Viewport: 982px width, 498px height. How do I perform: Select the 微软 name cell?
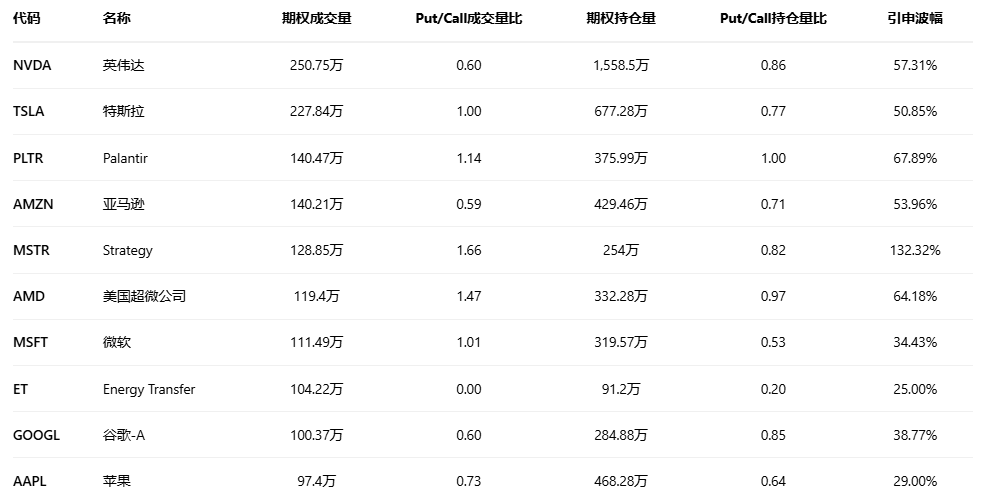[117, 342]
